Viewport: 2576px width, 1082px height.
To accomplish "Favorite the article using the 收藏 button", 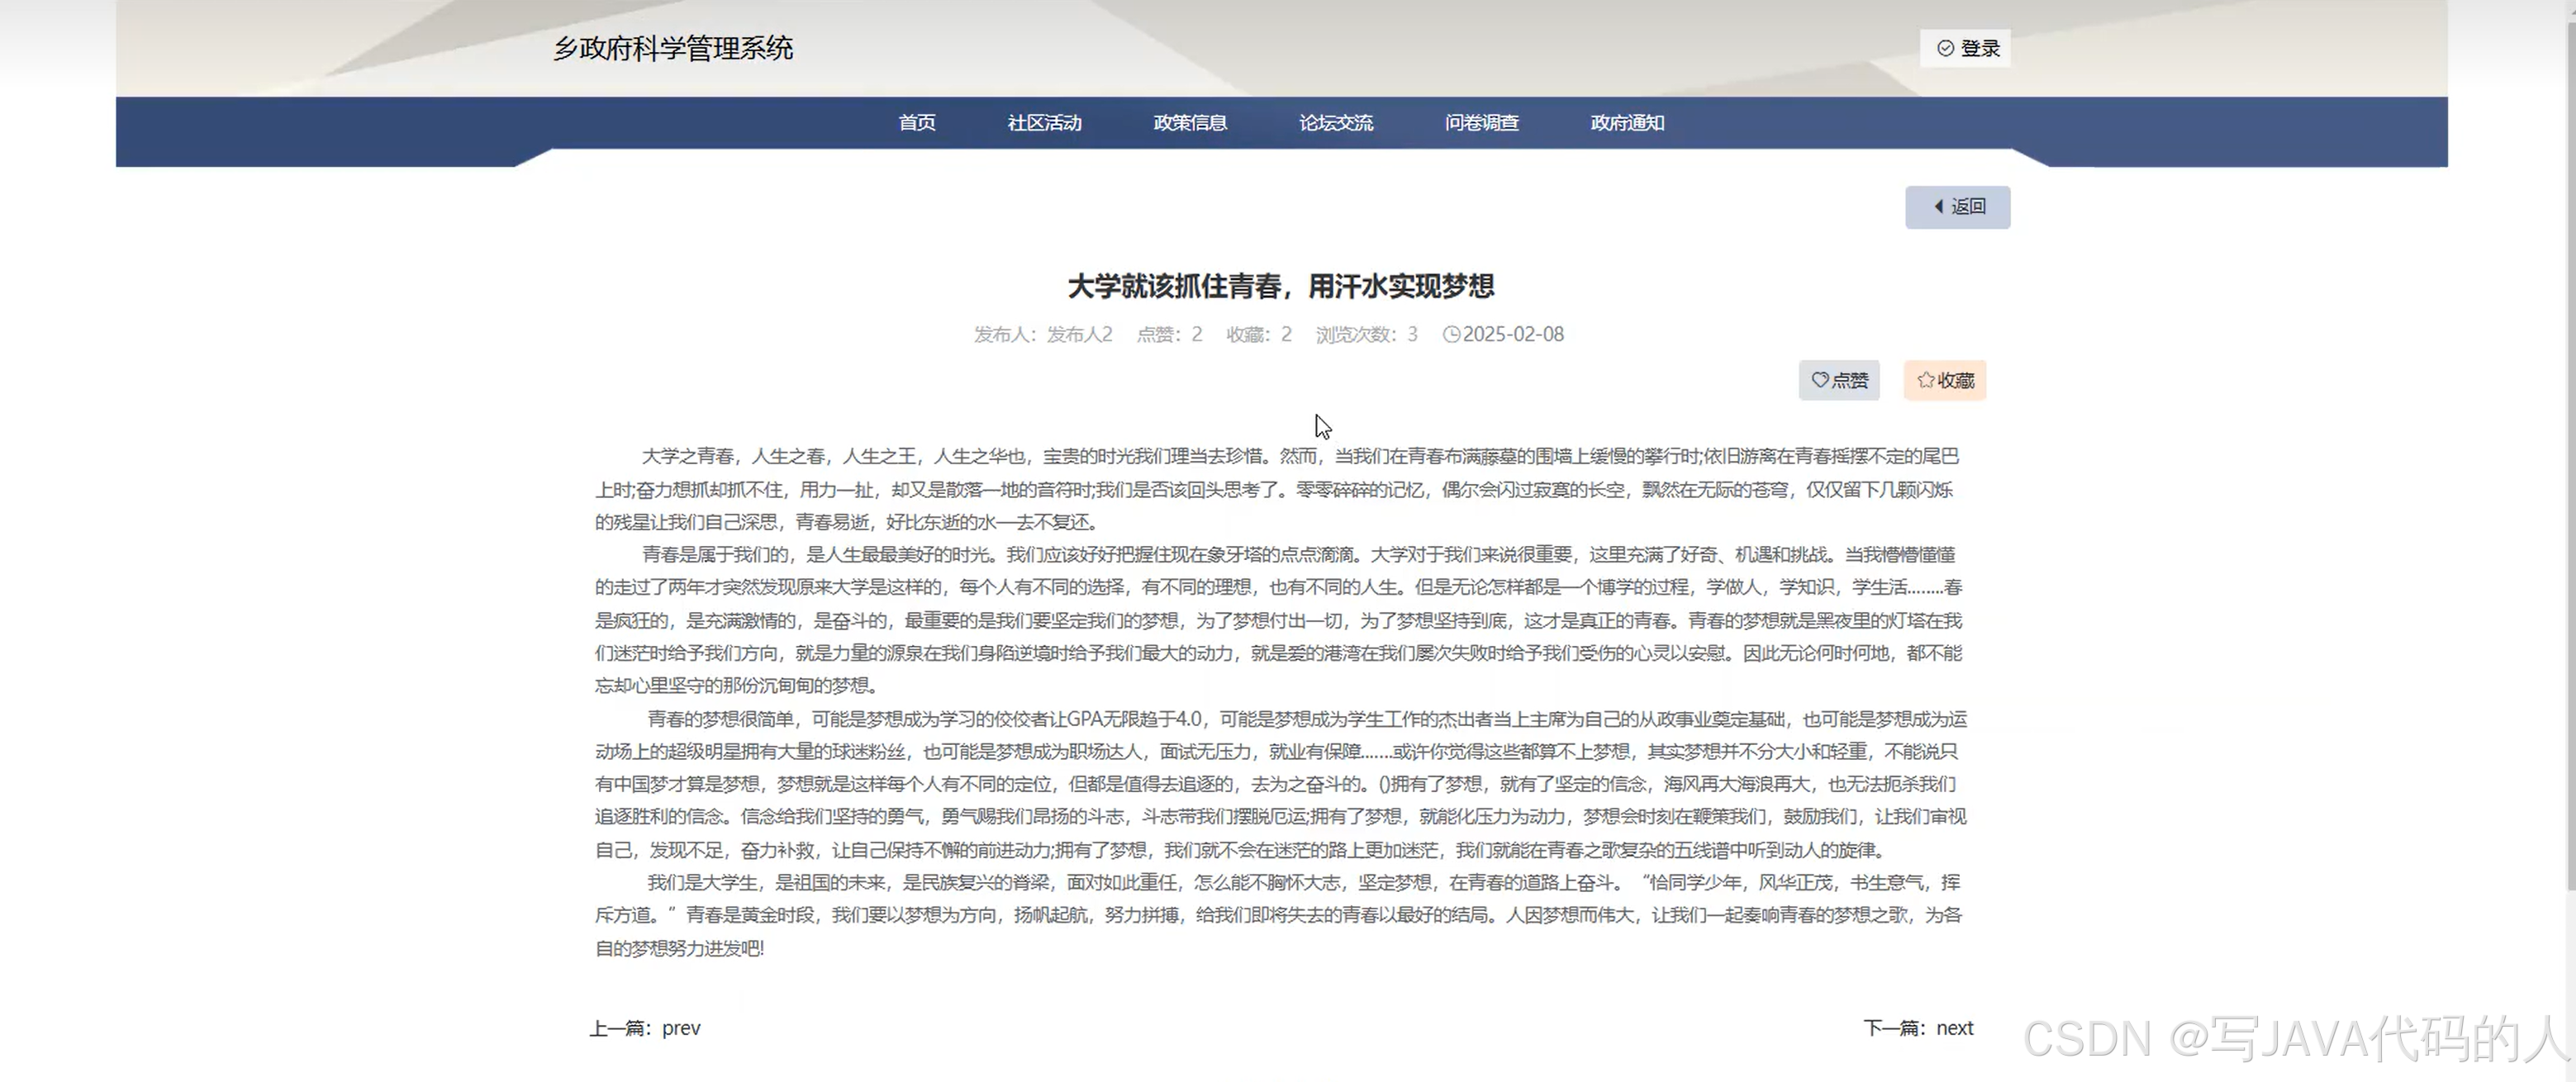I will (x=1944, y=380).
